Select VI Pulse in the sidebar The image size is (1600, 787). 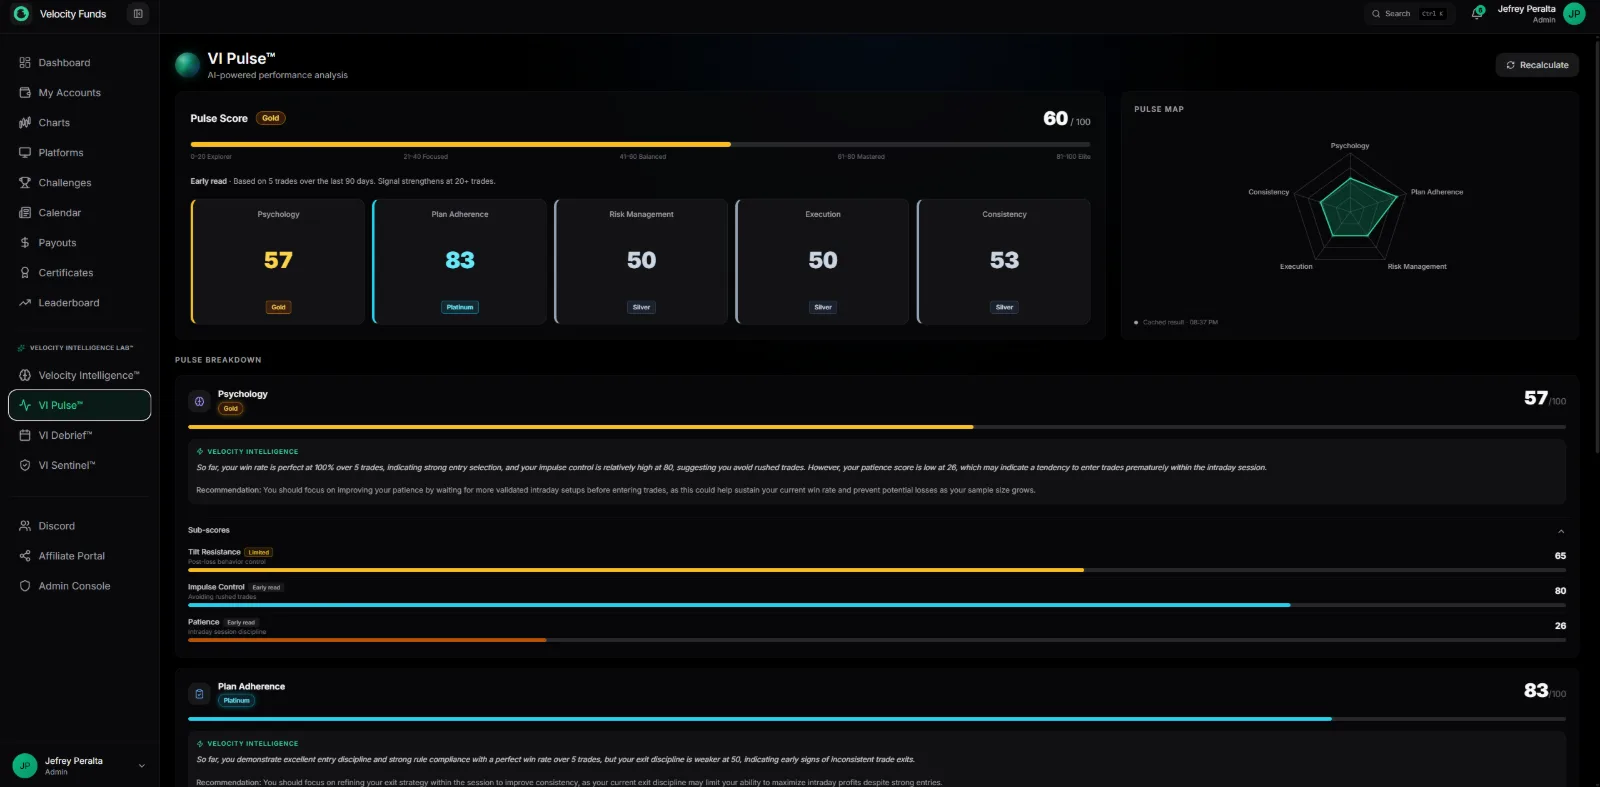tap(80, 405)
